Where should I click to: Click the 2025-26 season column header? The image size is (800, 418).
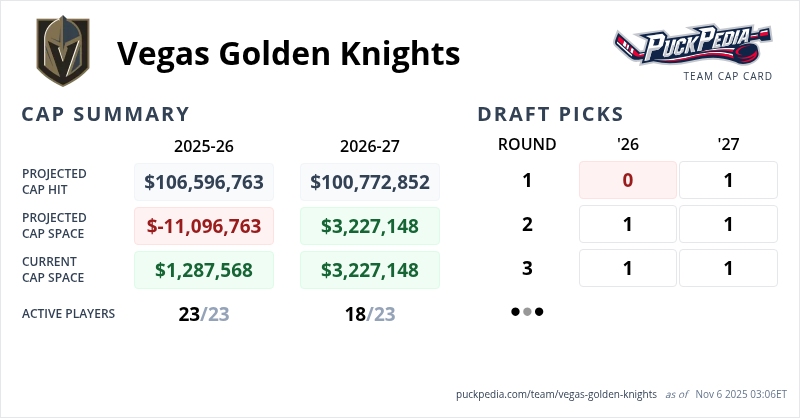(x=204, y=145)
